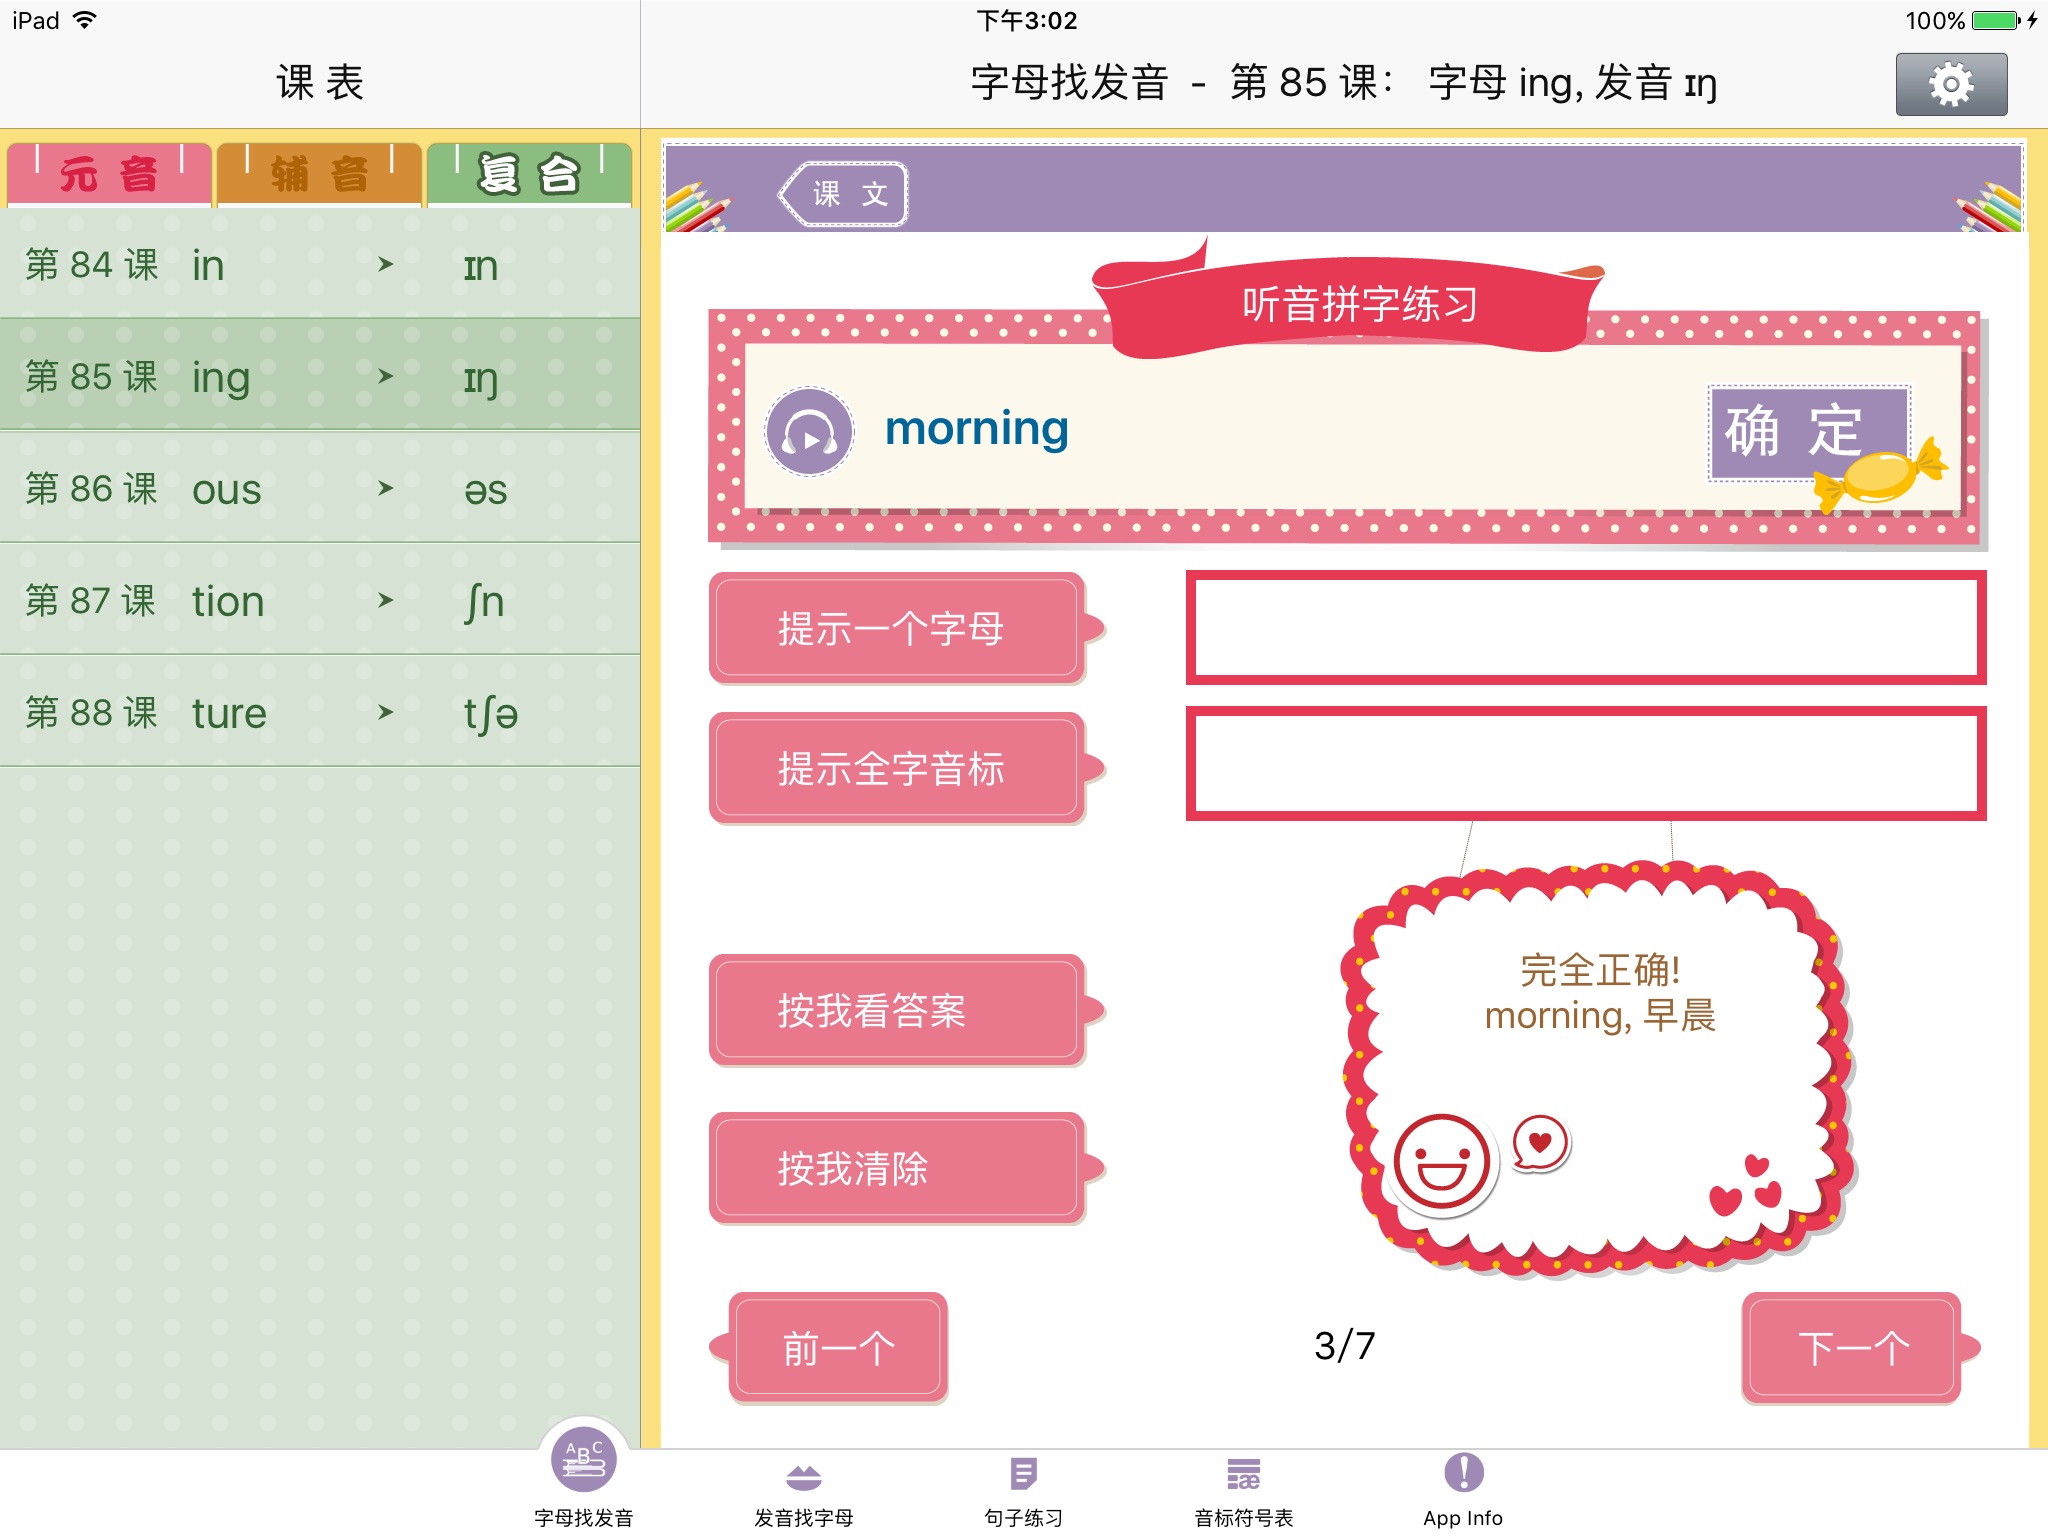Go to next word with 下一个
Image resolution: width=2048 pixels, height=1536 pixels.
tap(1851, 1348)
